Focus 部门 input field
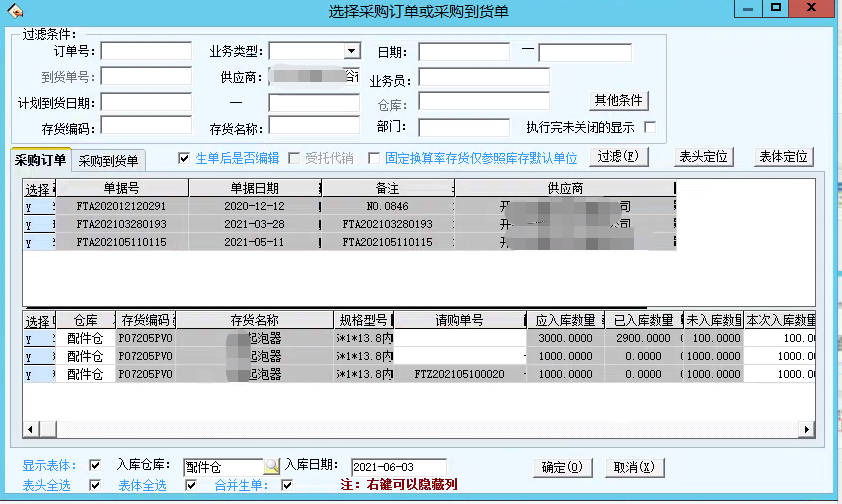The width and height of the screenshot is (842, 504). (x=464, y=128)
